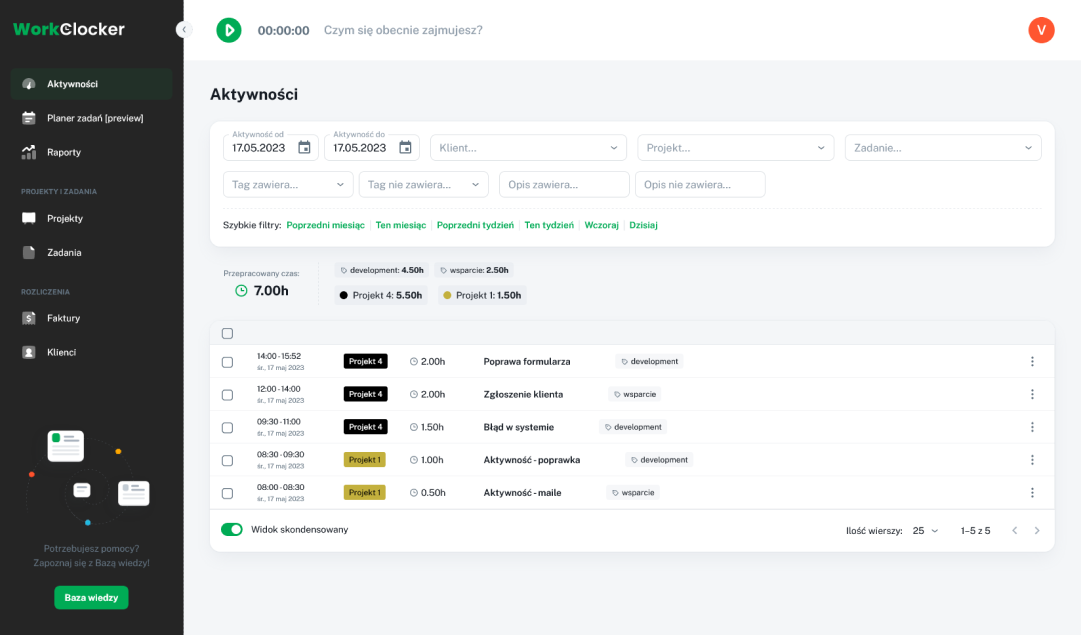Click the gold Projekt 1 color dot
Viewport: 1081px width, 635px height.
point(447,295)
